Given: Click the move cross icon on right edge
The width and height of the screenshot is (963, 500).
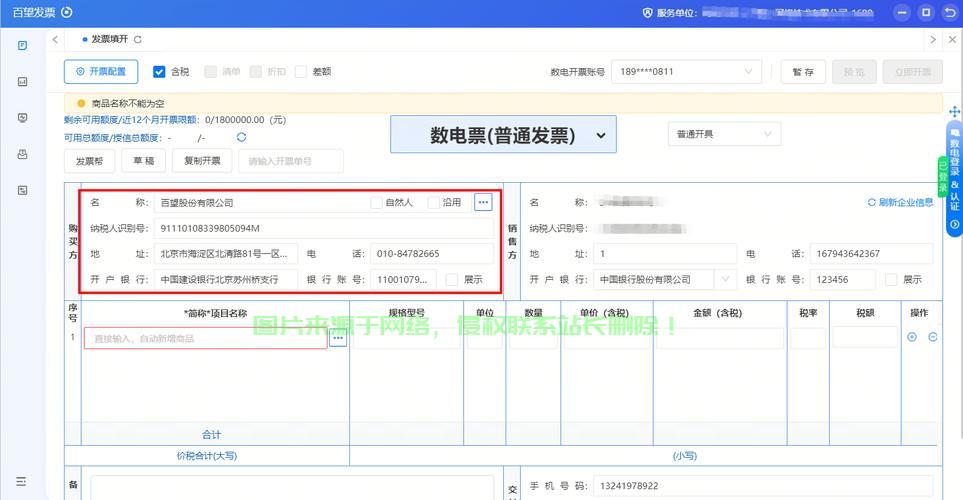Looking at the screenshot, I should coord(954,112).
